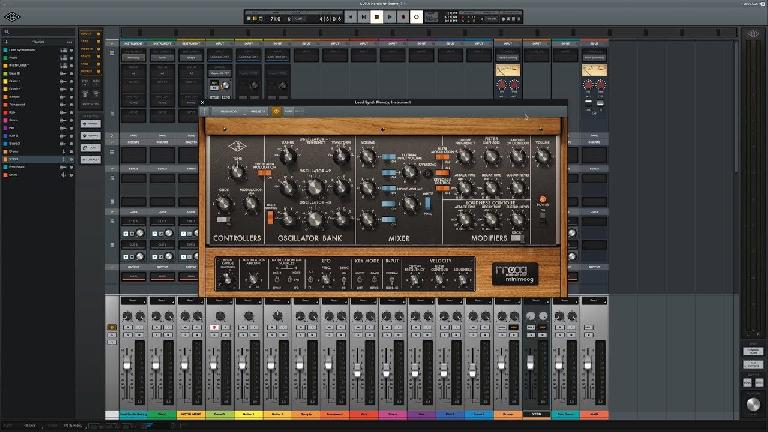Turn the Oscillator-2 Waveform knob
Viewport: 768px width, 432px height.
pos(341,187)
